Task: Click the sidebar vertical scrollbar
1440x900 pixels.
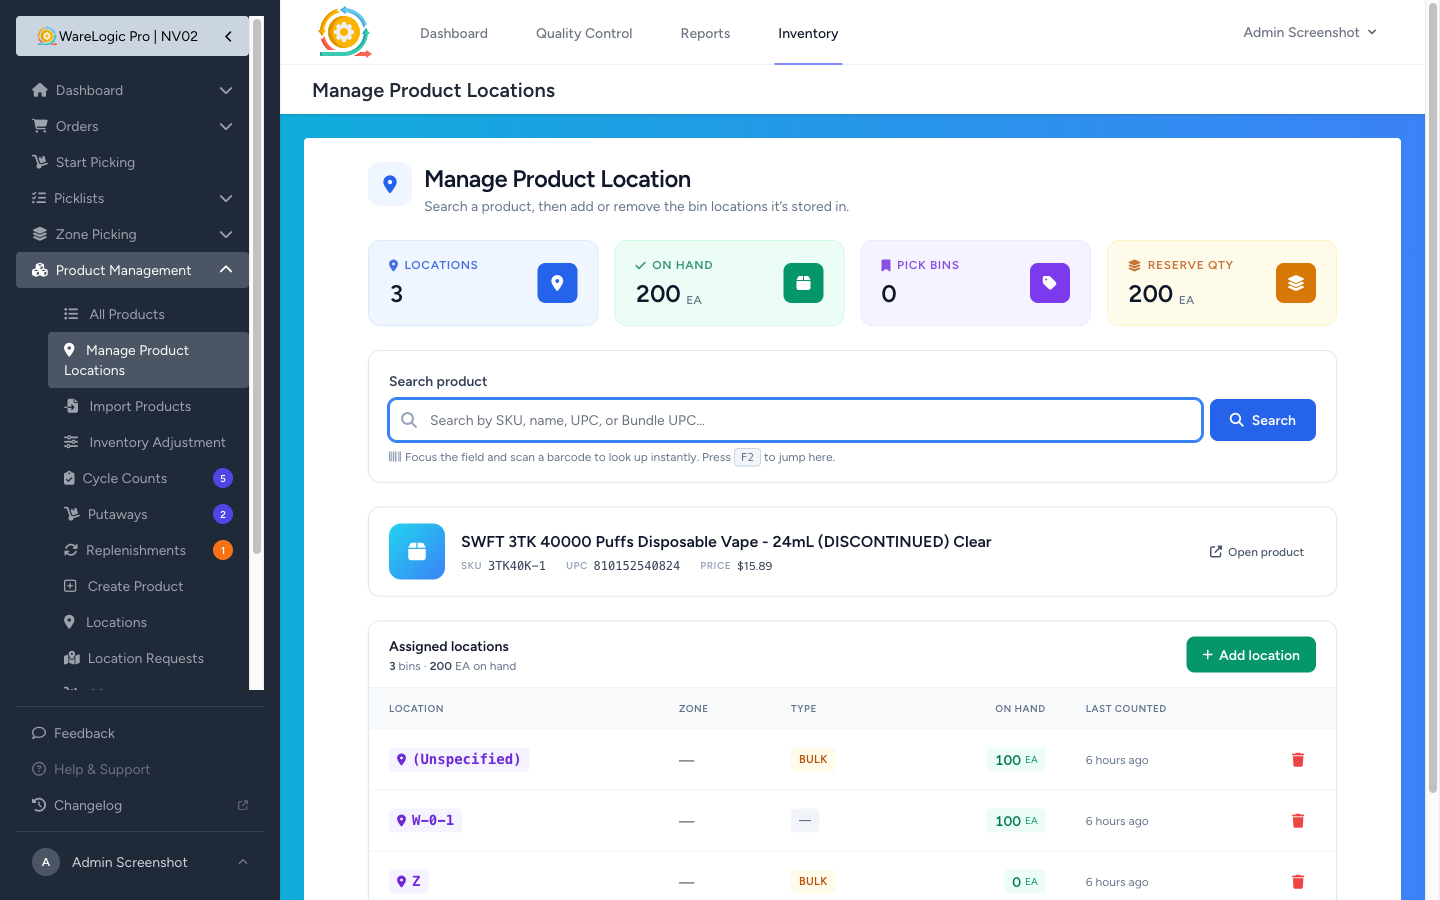Action: pyautogui.click(x=257, y=285)
